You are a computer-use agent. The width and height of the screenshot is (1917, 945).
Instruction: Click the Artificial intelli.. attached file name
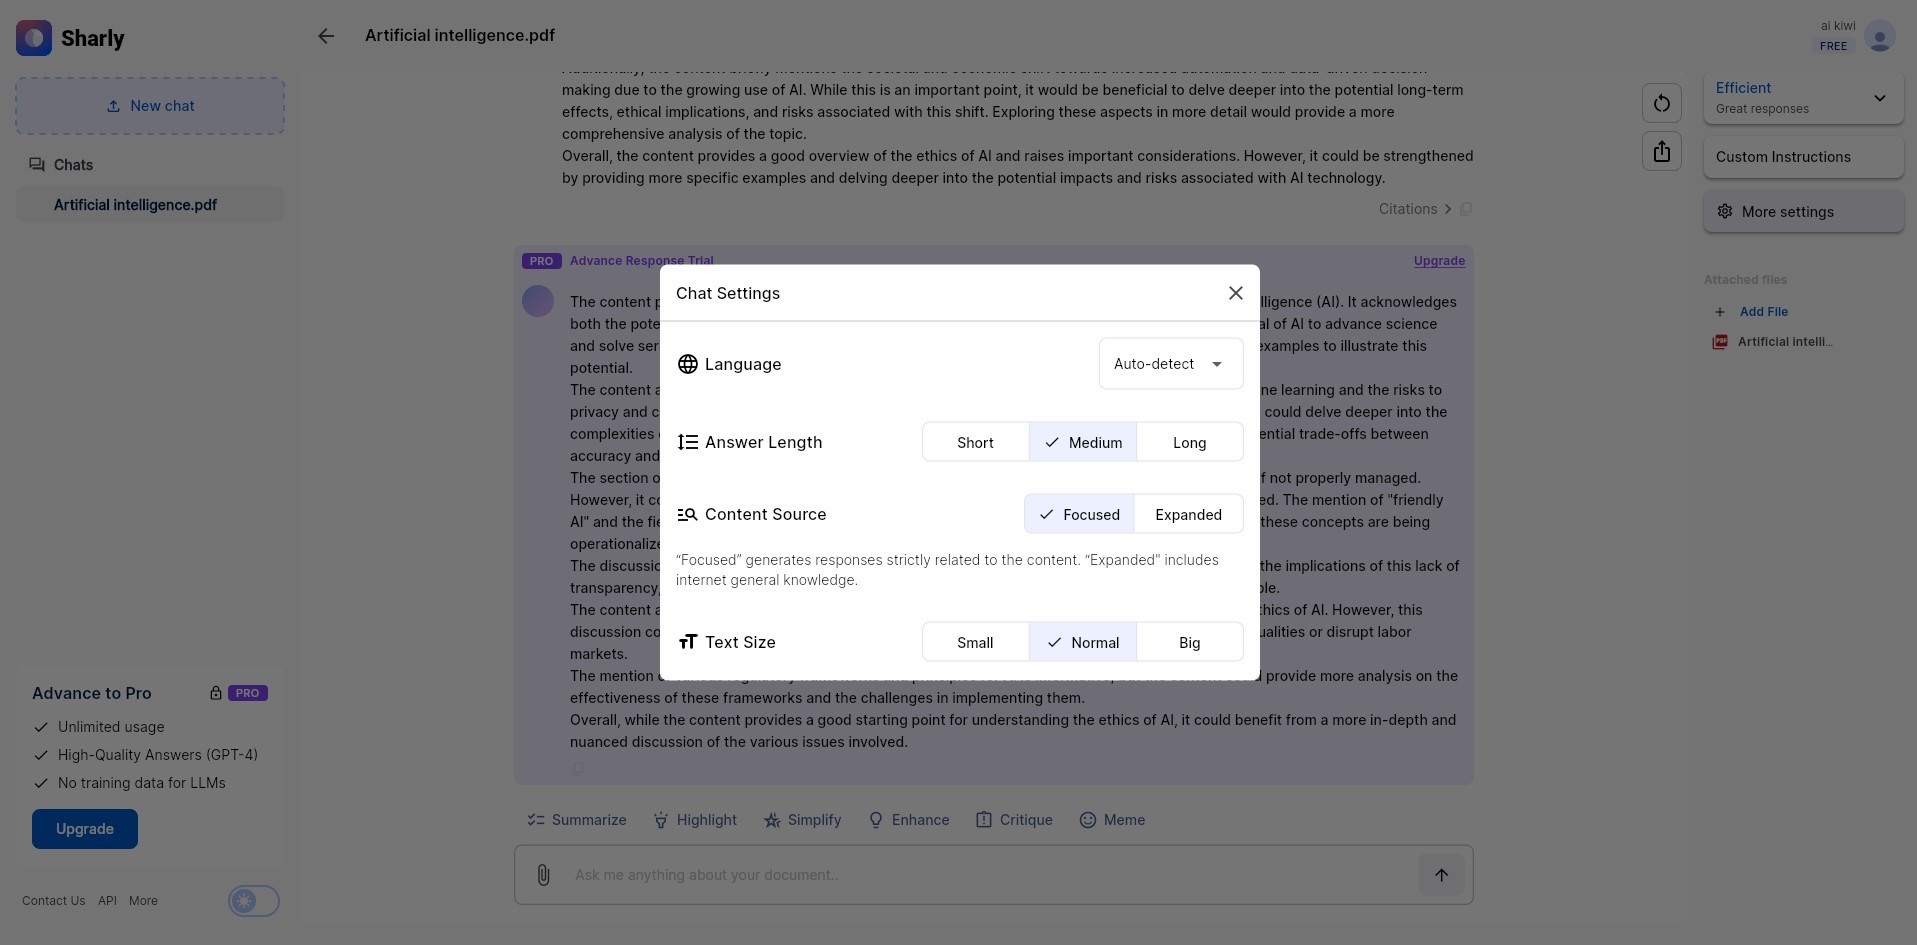point(1785,342)
